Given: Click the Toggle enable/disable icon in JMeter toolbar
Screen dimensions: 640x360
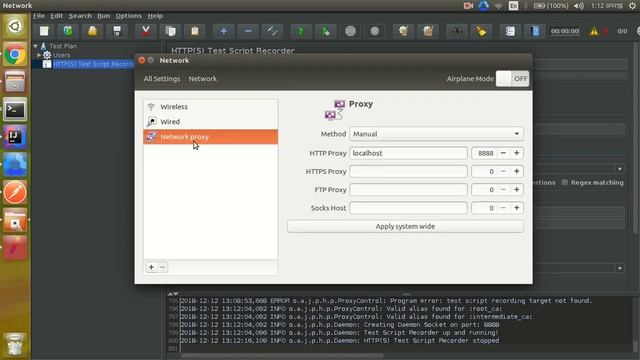Looking at the screenshot, I should 272,31.
